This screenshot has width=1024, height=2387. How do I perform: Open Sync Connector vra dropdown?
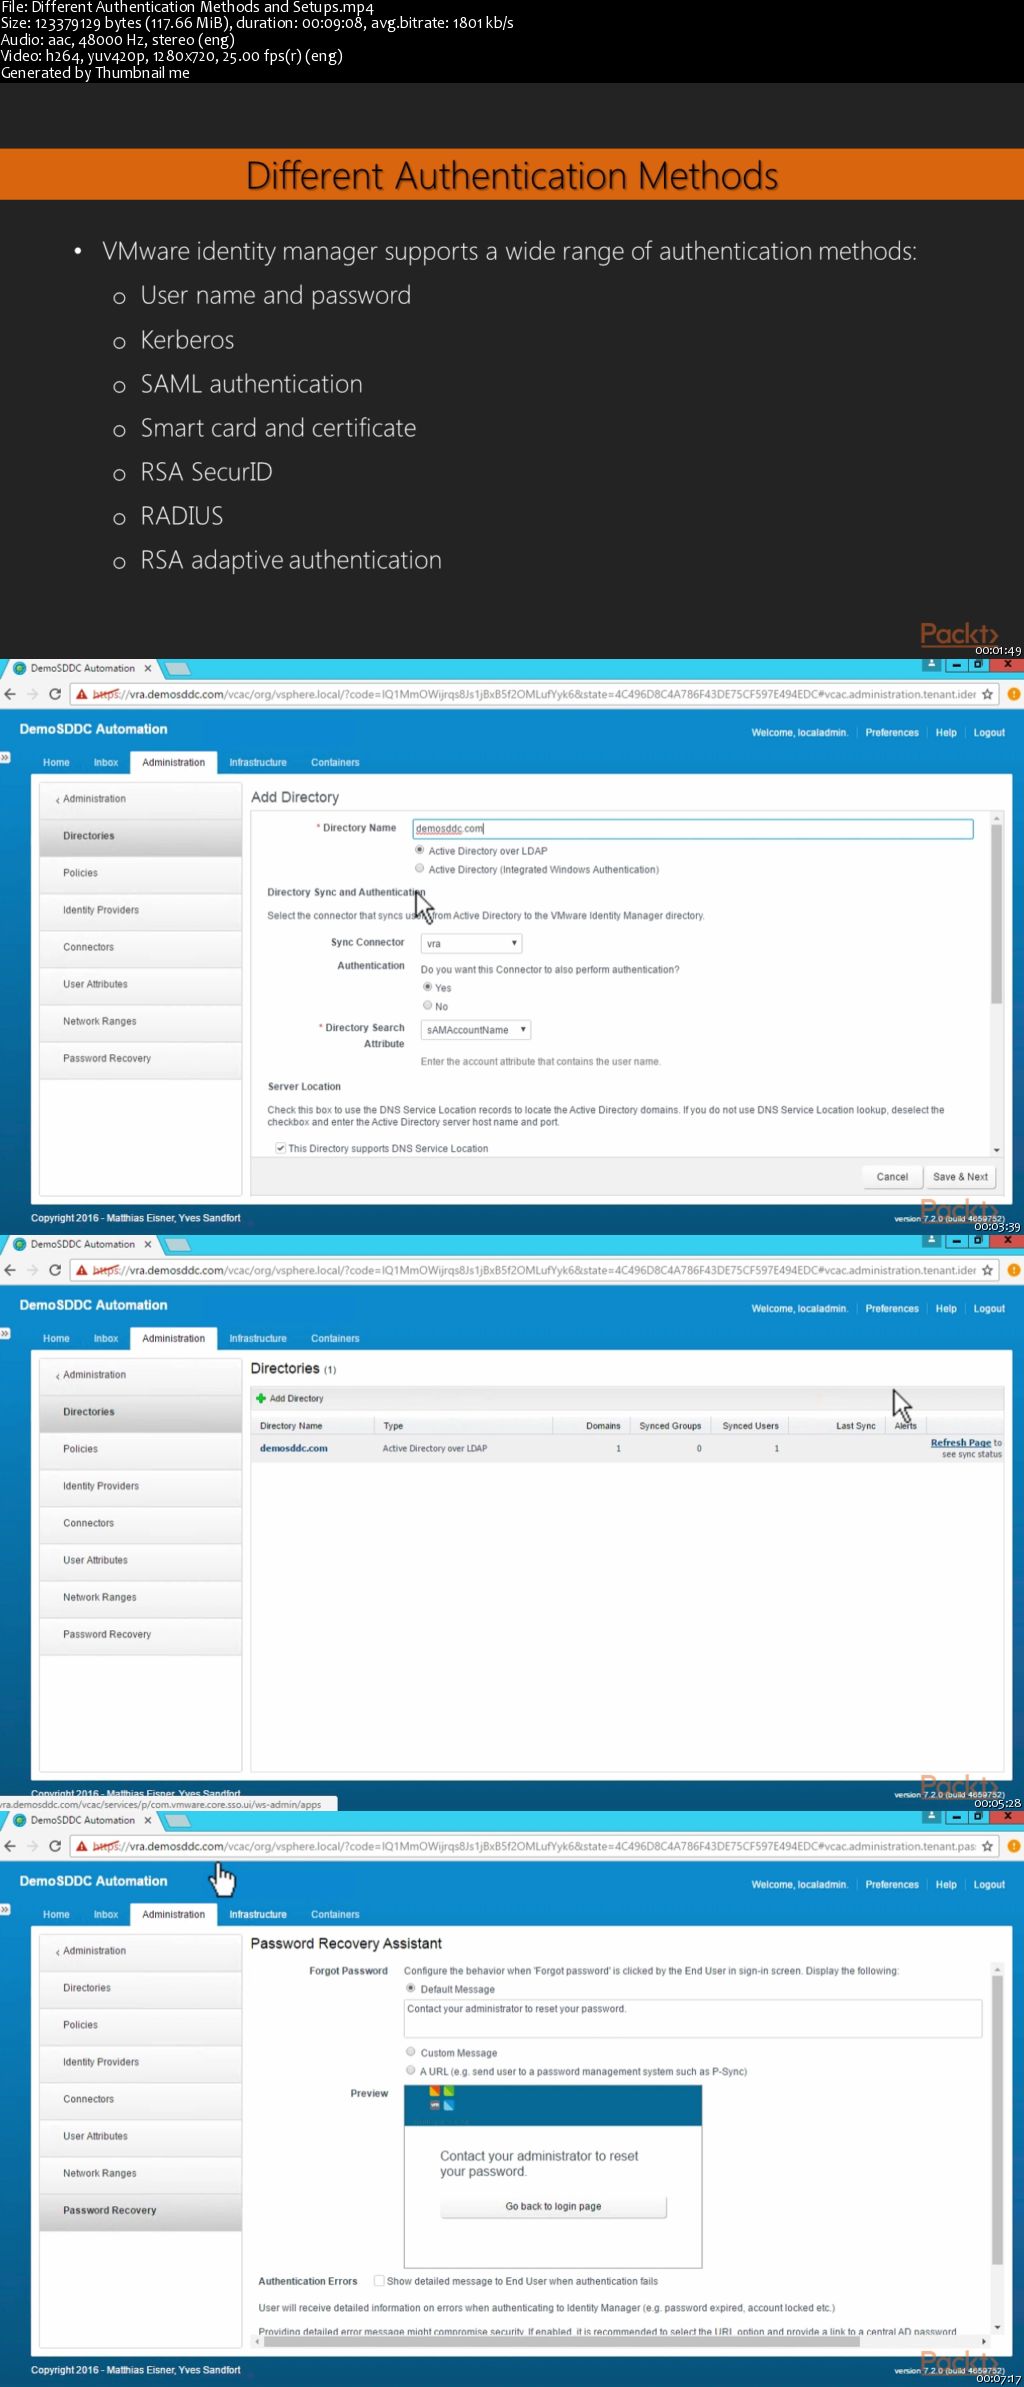(x=471, y=943)
